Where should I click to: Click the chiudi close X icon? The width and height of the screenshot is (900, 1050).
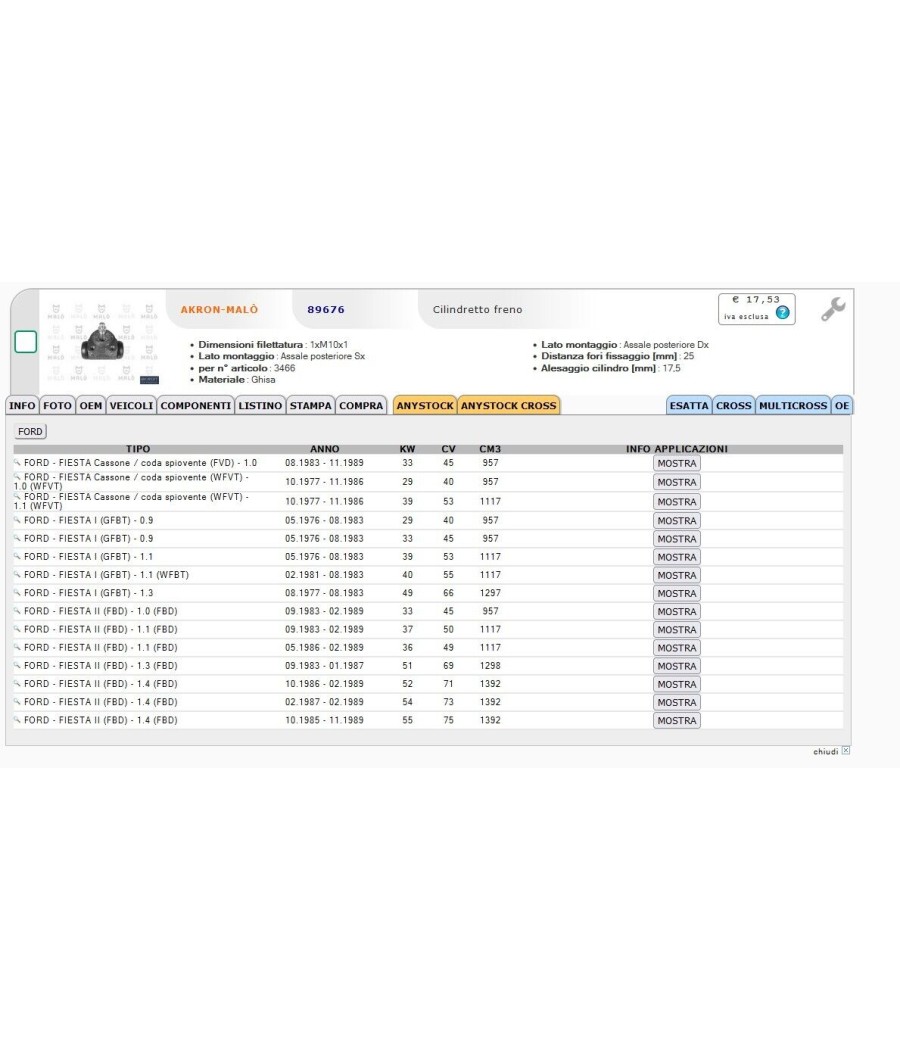[846, 751]
